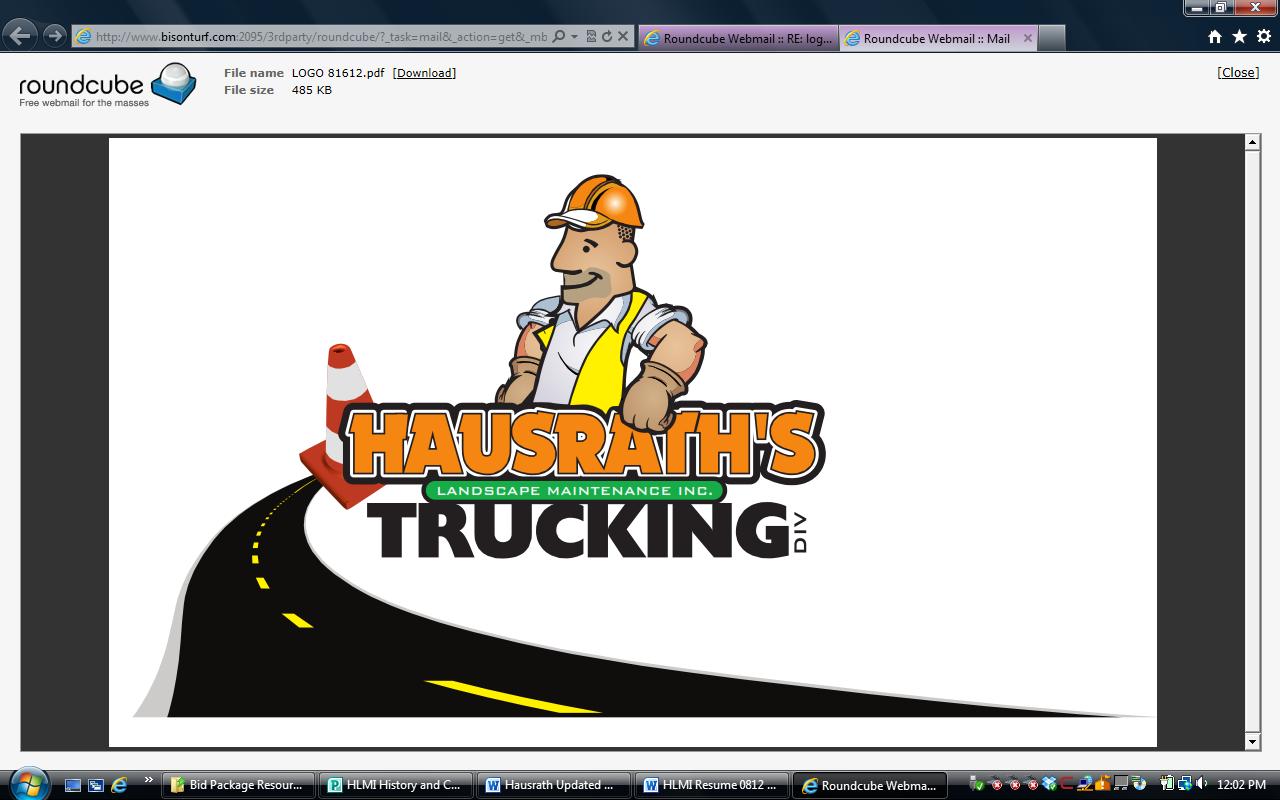Open the browser Tools gear menu
Image resolution: width=1280 pixels, height=800 pixels.
(1263, 36)
